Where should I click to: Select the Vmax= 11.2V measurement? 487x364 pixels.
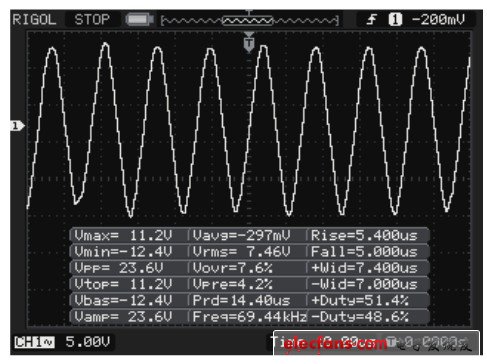[123, 236]
